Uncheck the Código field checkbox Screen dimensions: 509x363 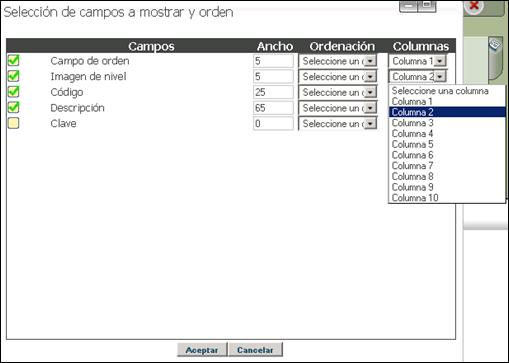(14, 92)
